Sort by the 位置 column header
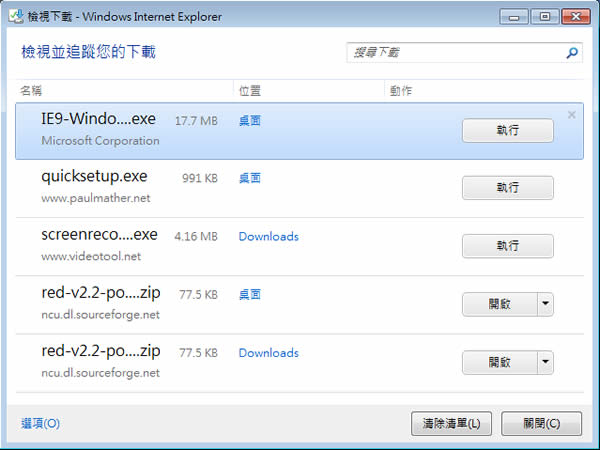 click(x=250, y=91)
